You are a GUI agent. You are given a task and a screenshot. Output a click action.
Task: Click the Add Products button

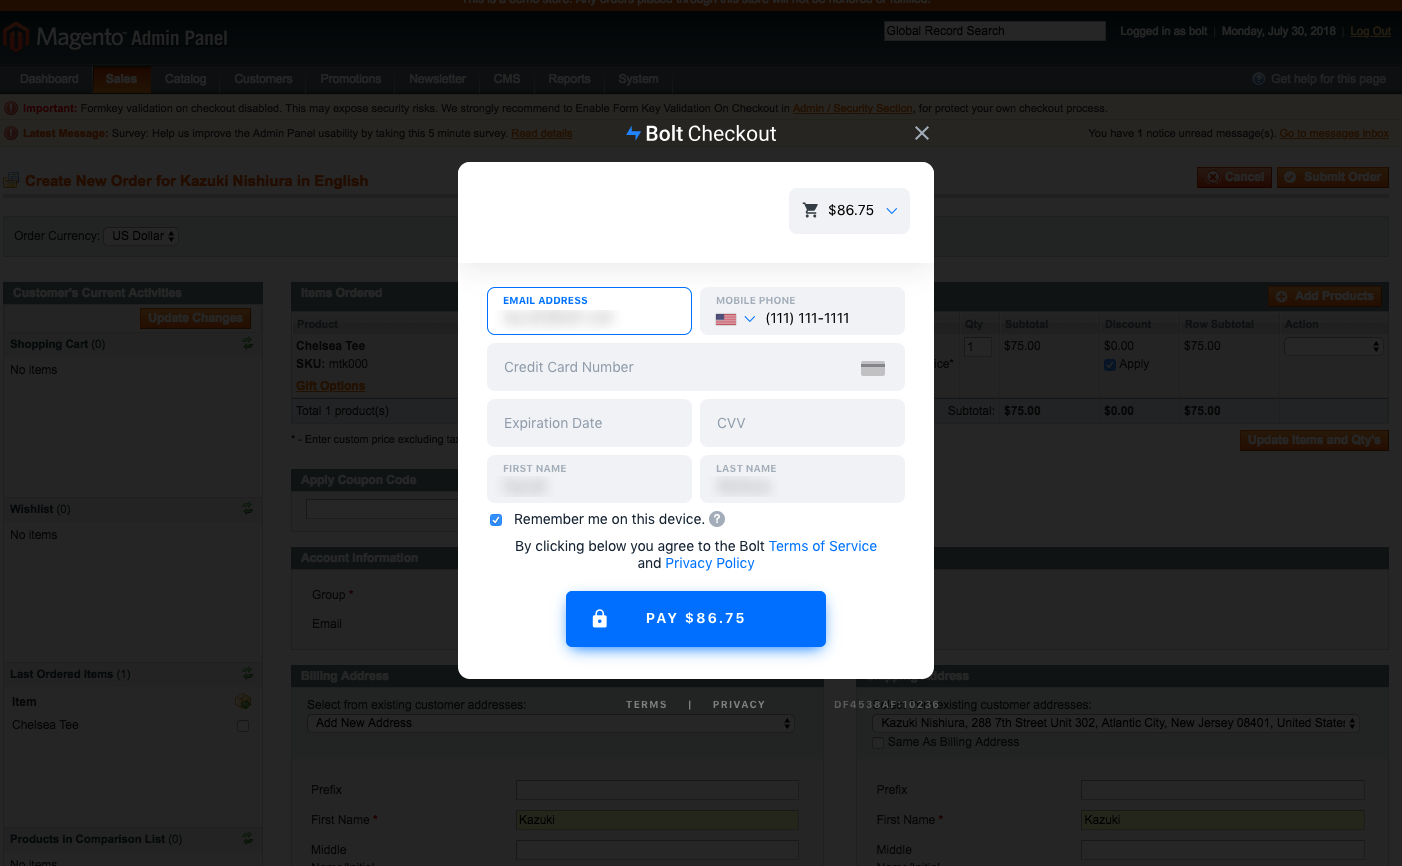click(1325, 296)
